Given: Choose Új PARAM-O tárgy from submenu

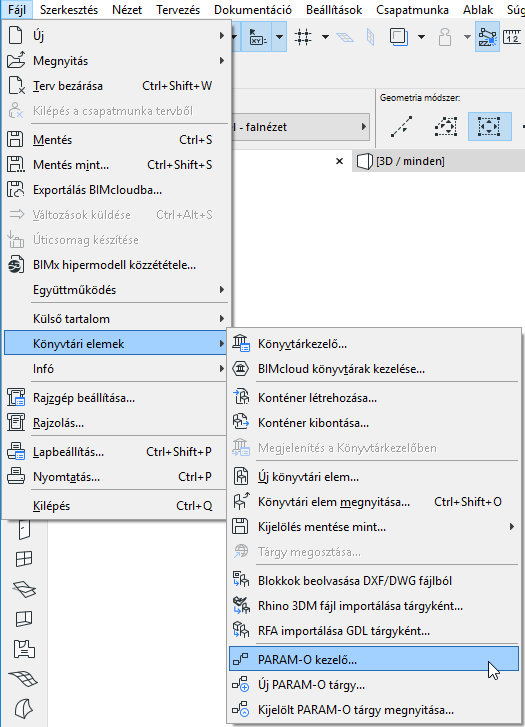Looking at the screenshot, I should pos(374,684).
